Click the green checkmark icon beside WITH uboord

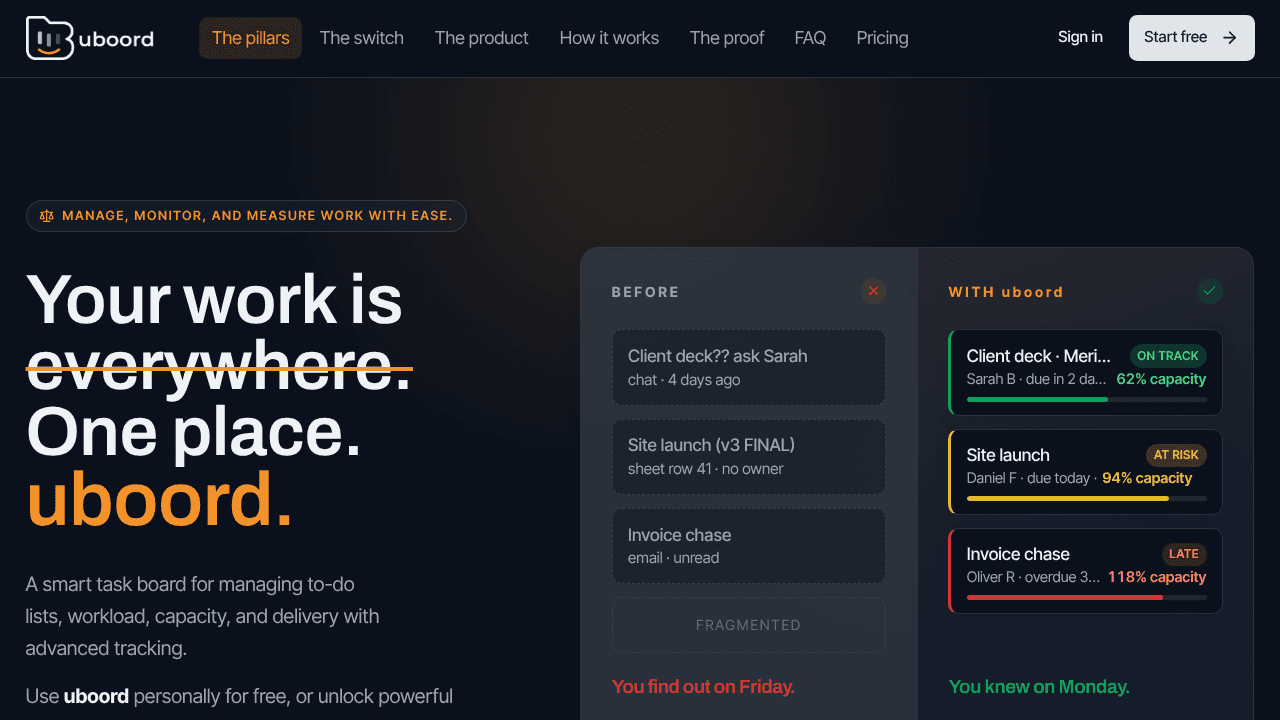tap(1210, 291)
